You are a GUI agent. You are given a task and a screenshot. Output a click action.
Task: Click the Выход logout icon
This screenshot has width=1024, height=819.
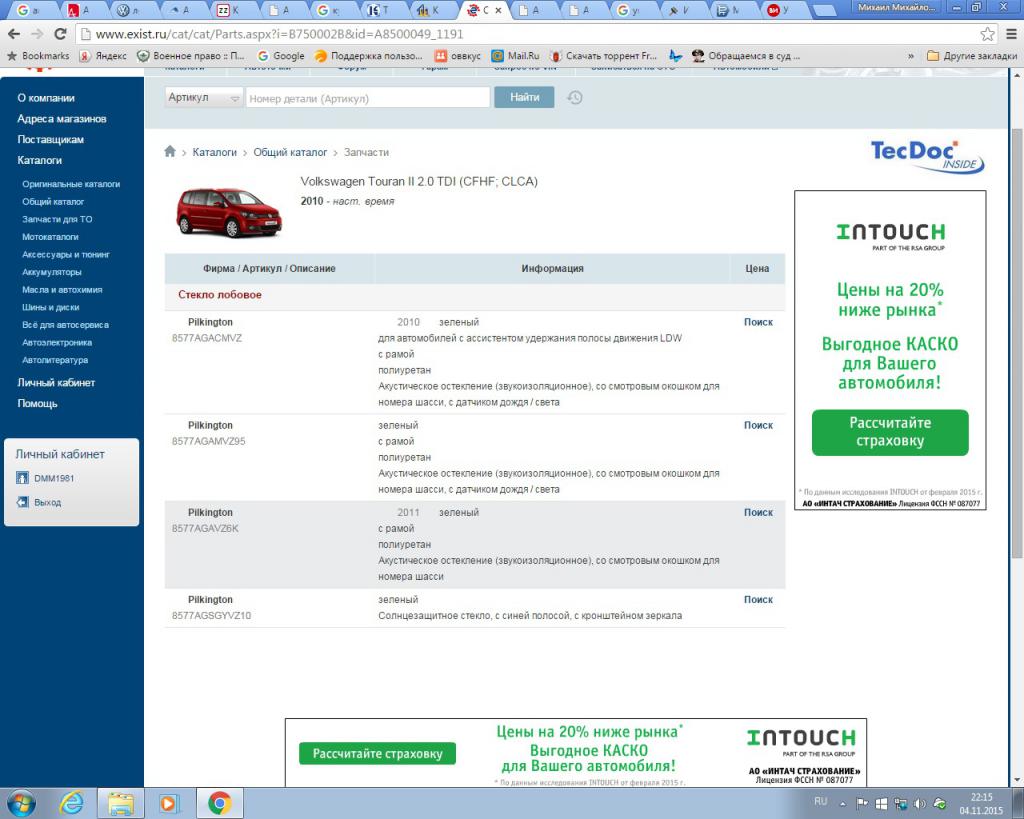[x=22, y=502]
